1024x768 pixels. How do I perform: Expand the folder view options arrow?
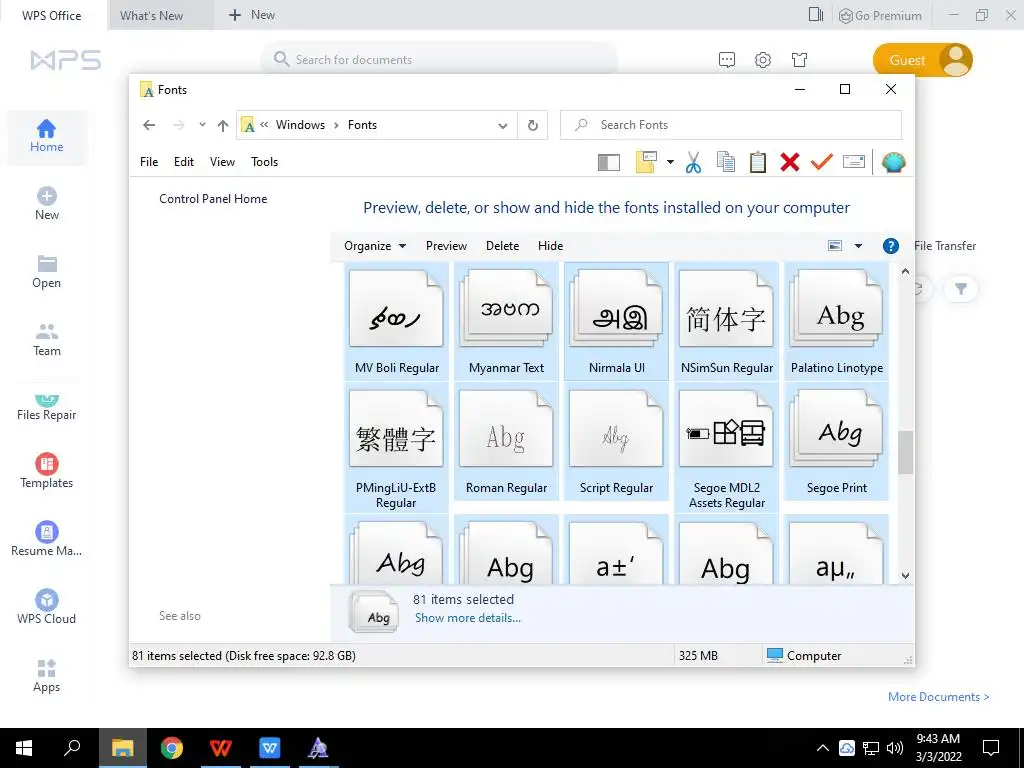670,162
